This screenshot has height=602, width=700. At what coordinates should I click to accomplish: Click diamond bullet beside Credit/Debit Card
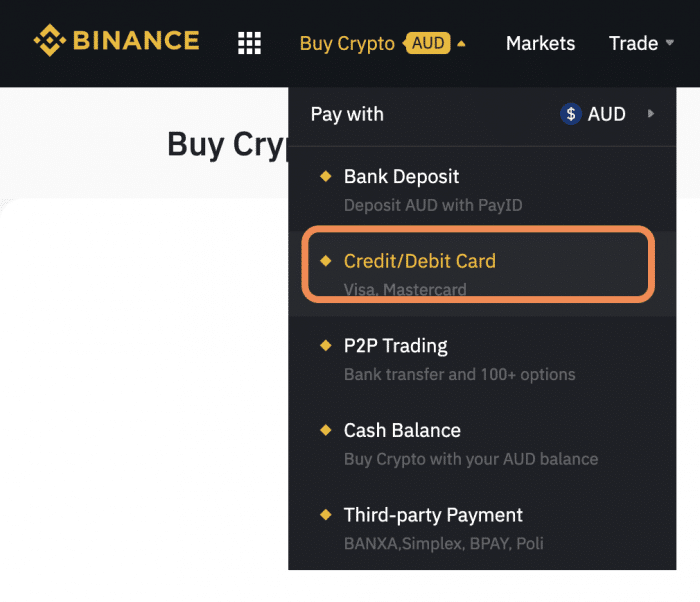(326, 260)
